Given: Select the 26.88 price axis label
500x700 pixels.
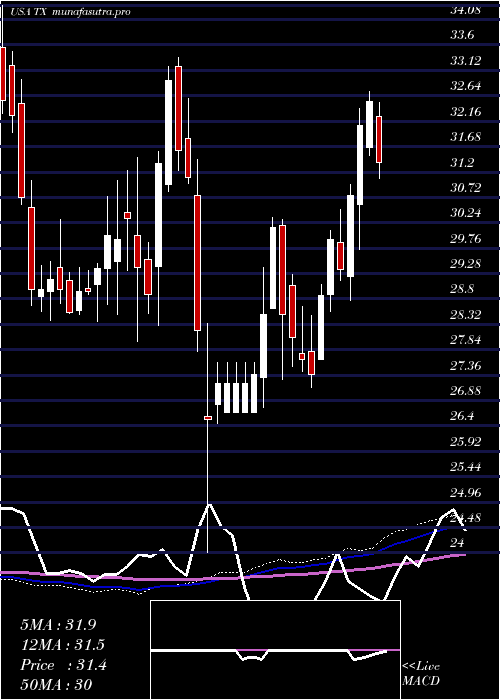Looking at the screenshot, I should coord(465,392).
